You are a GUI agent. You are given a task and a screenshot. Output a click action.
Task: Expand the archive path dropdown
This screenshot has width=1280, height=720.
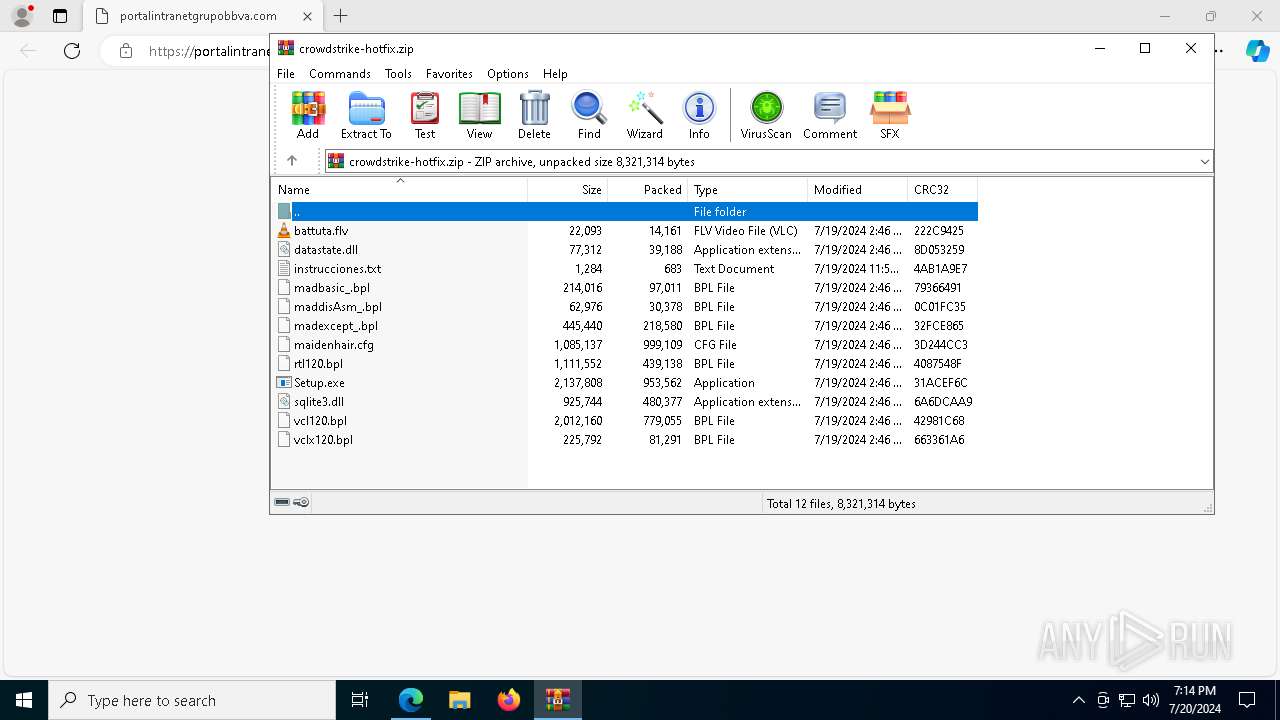coord(1204,161)
